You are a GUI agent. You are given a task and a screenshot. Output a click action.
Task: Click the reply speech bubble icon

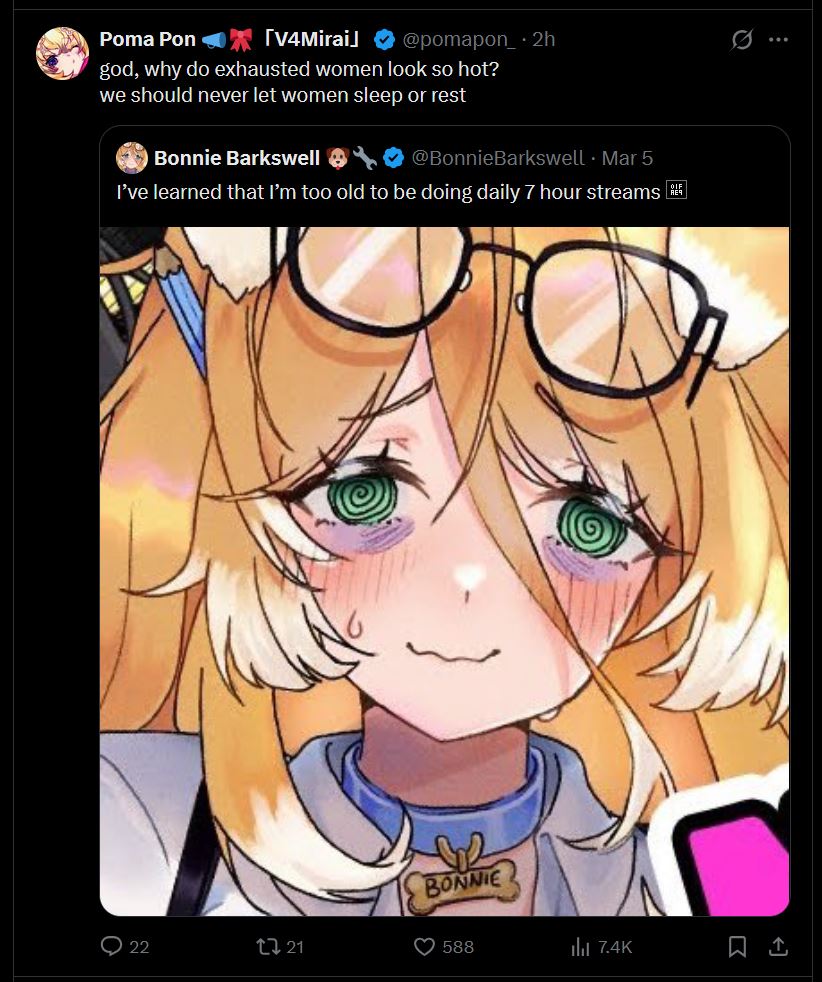point(111,946)
